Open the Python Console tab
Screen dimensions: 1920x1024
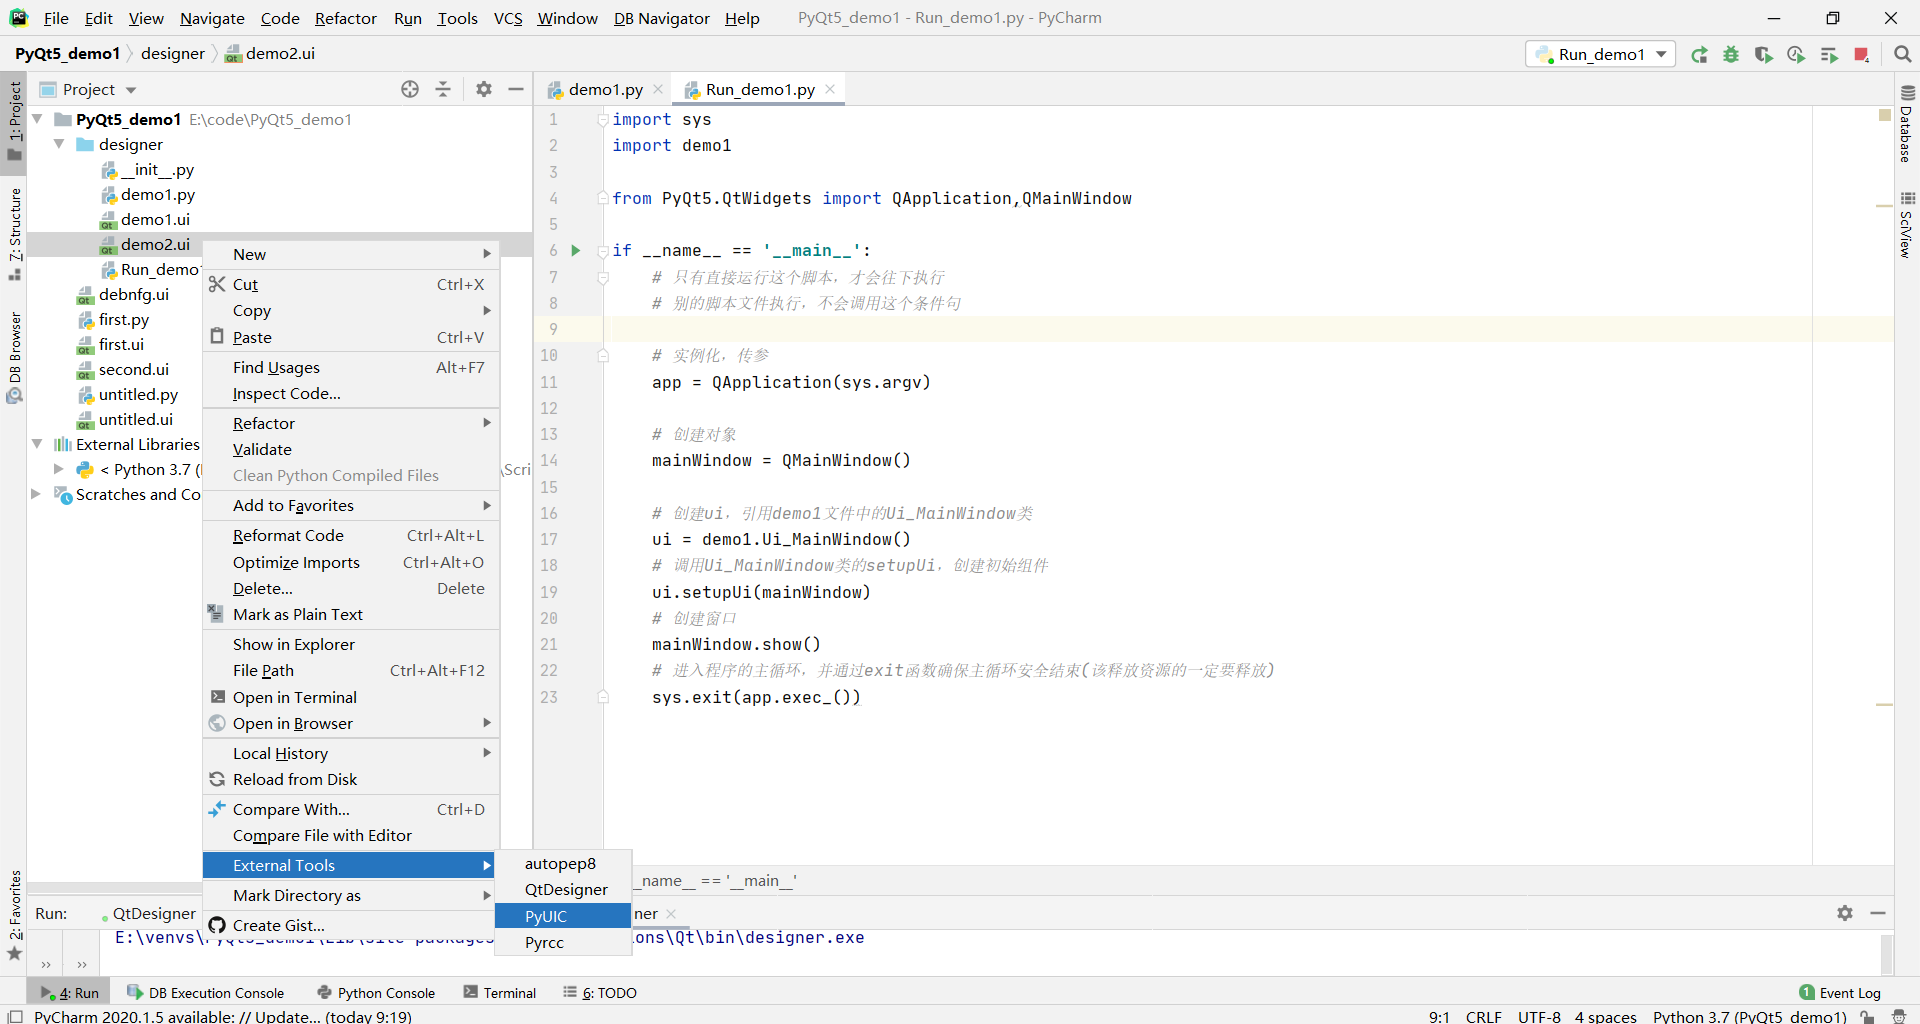pyautogui.click(x=376, y=993)
